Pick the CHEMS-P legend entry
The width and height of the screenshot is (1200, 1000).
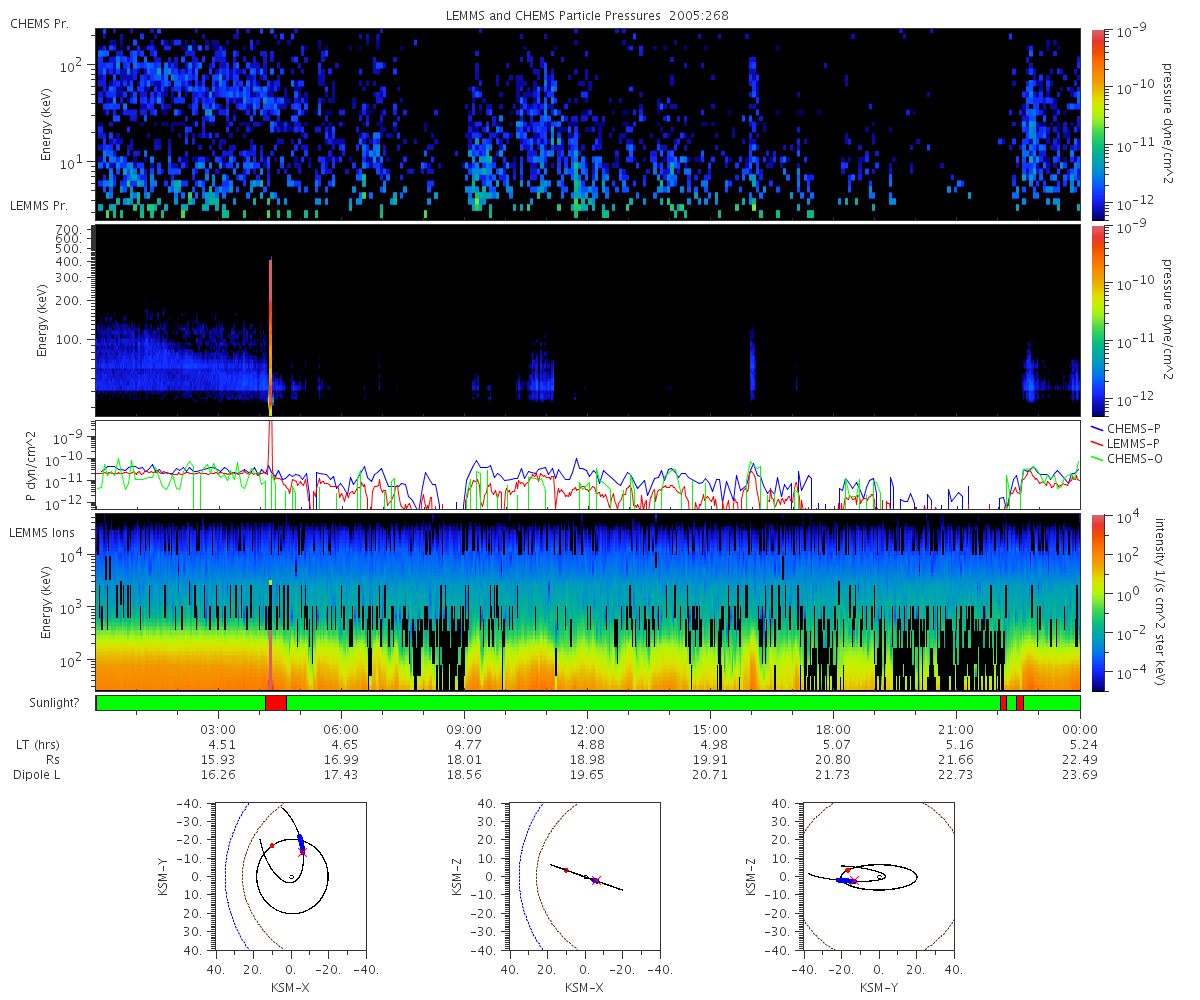[1126, 428]
